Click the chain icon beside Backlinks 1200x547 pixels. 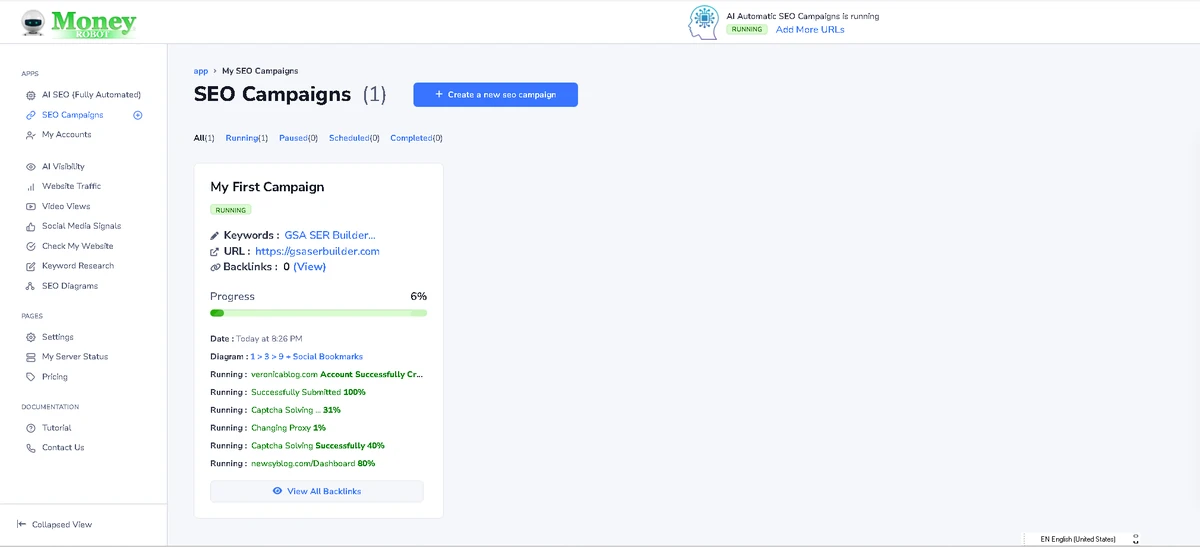215,268
